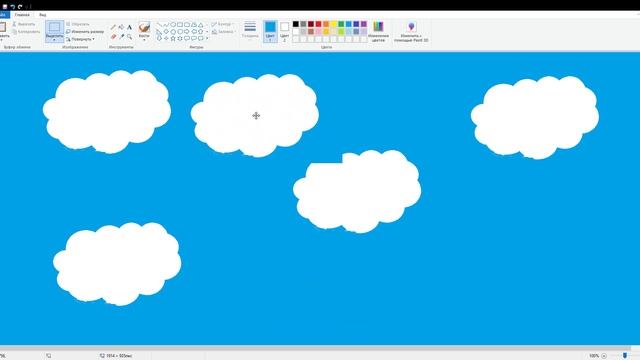Viewport: 640px width, 360px height.
Task: Switch to the Home ribbon tab
Action: tap(22, 15)
